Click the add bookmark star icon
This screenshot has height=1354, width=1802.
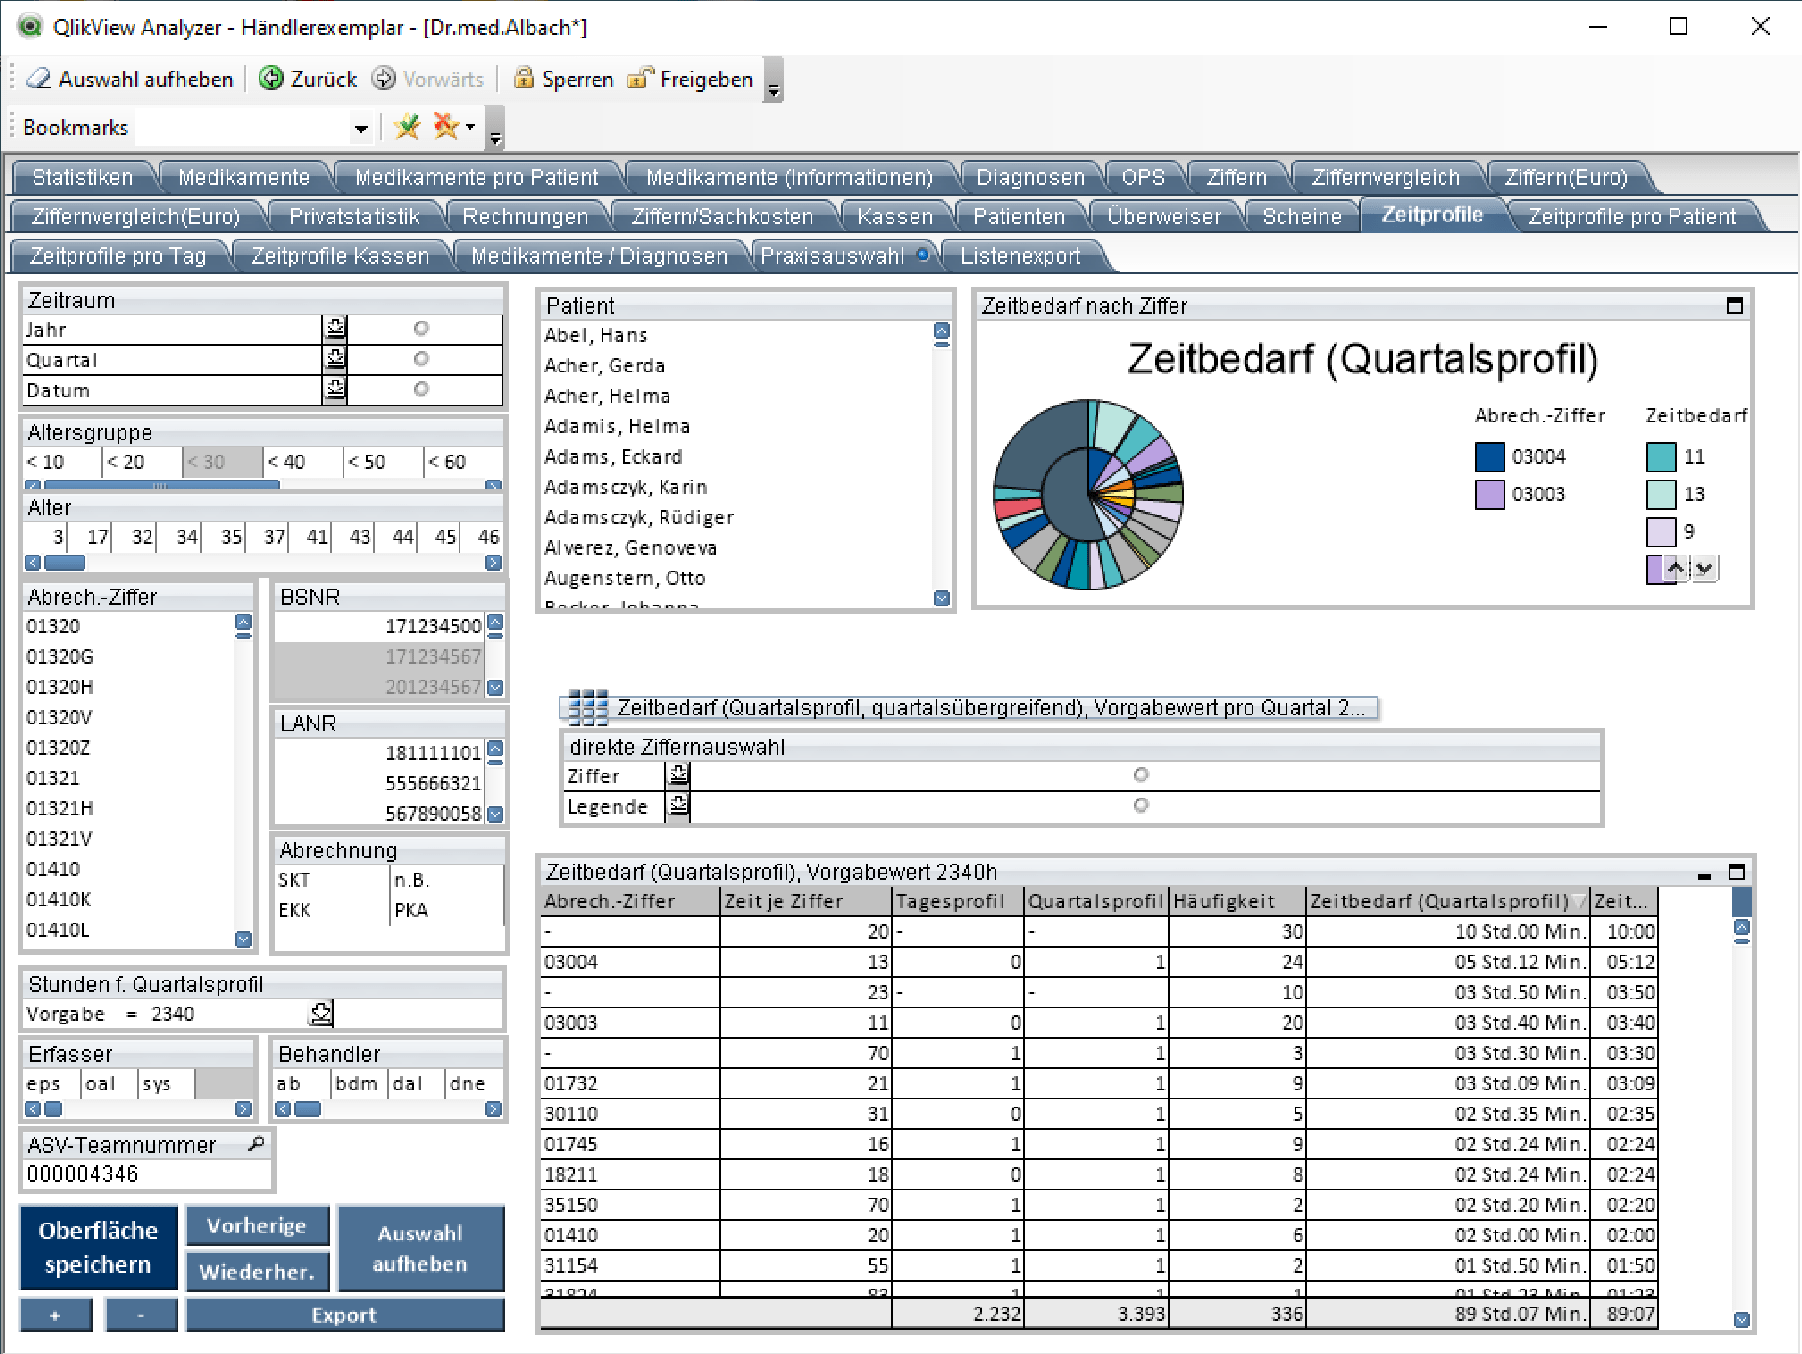407,127
